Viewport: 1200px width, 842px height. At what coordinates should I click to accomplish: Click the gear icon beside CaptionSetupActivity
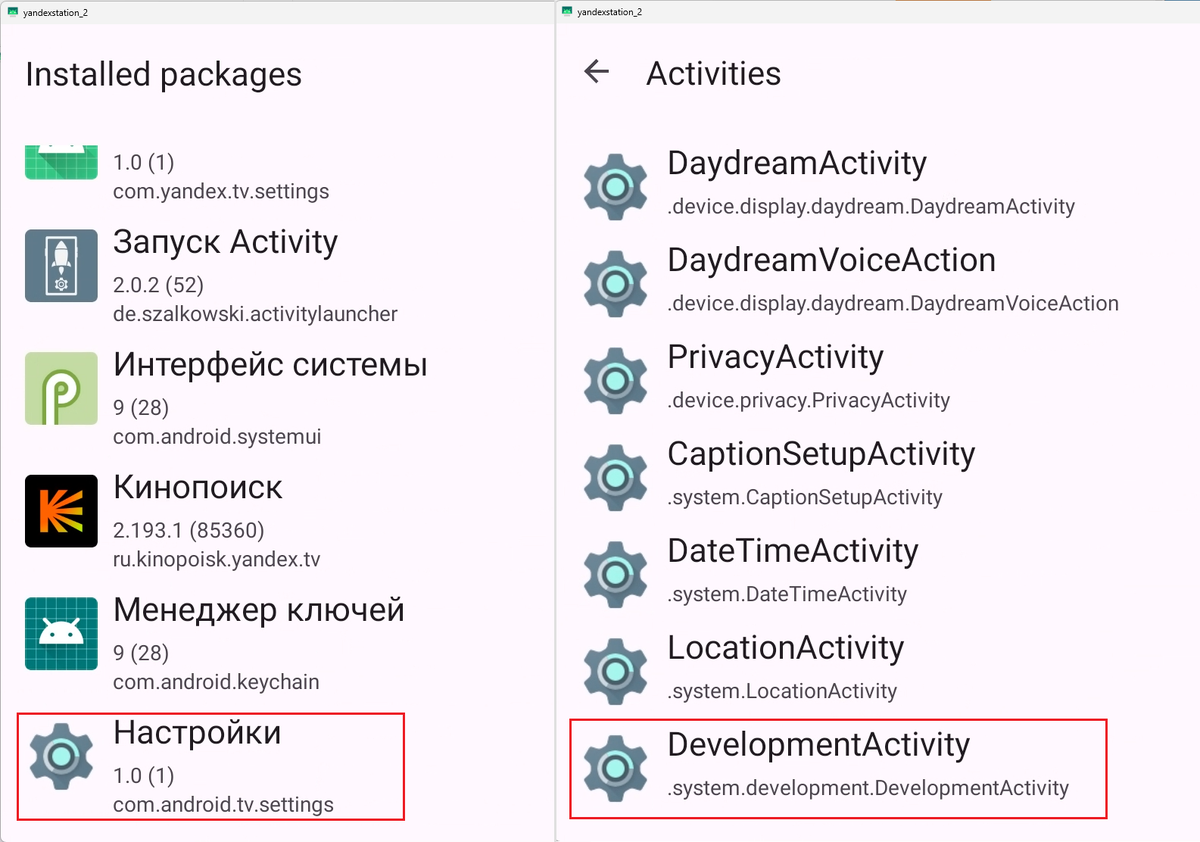pyautogui.click(x=616, y=476)
